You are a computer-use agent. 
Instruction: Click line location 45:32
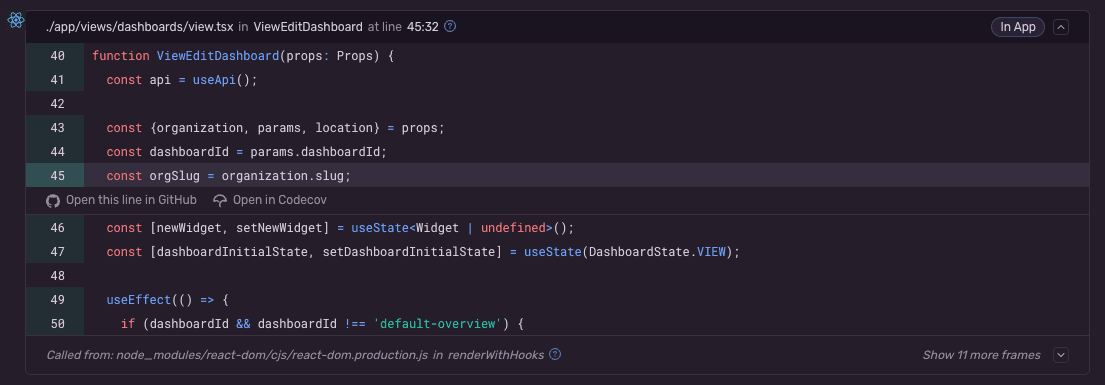click(x=423, y=27)
